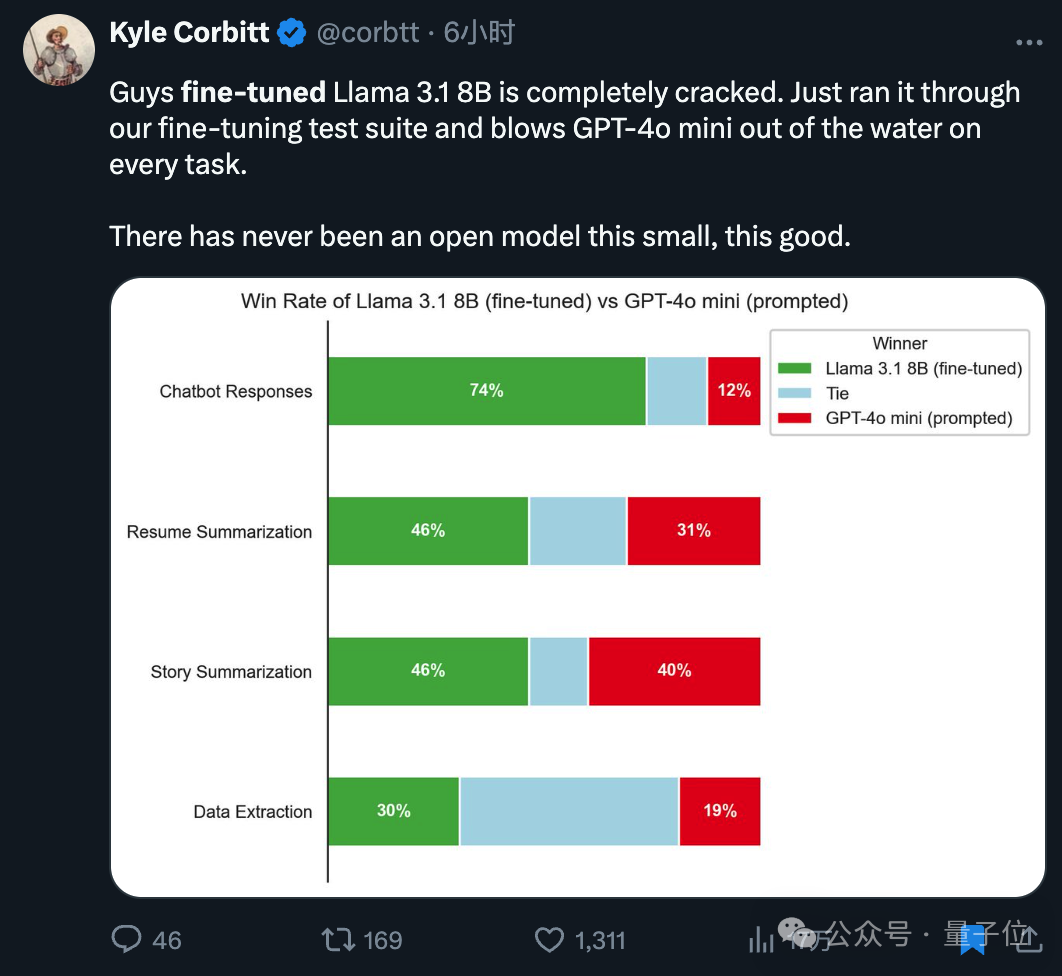This screenshot has height=976, width=1062.
Task: Click the 46 replies count
Action: [x=167, y=940]
